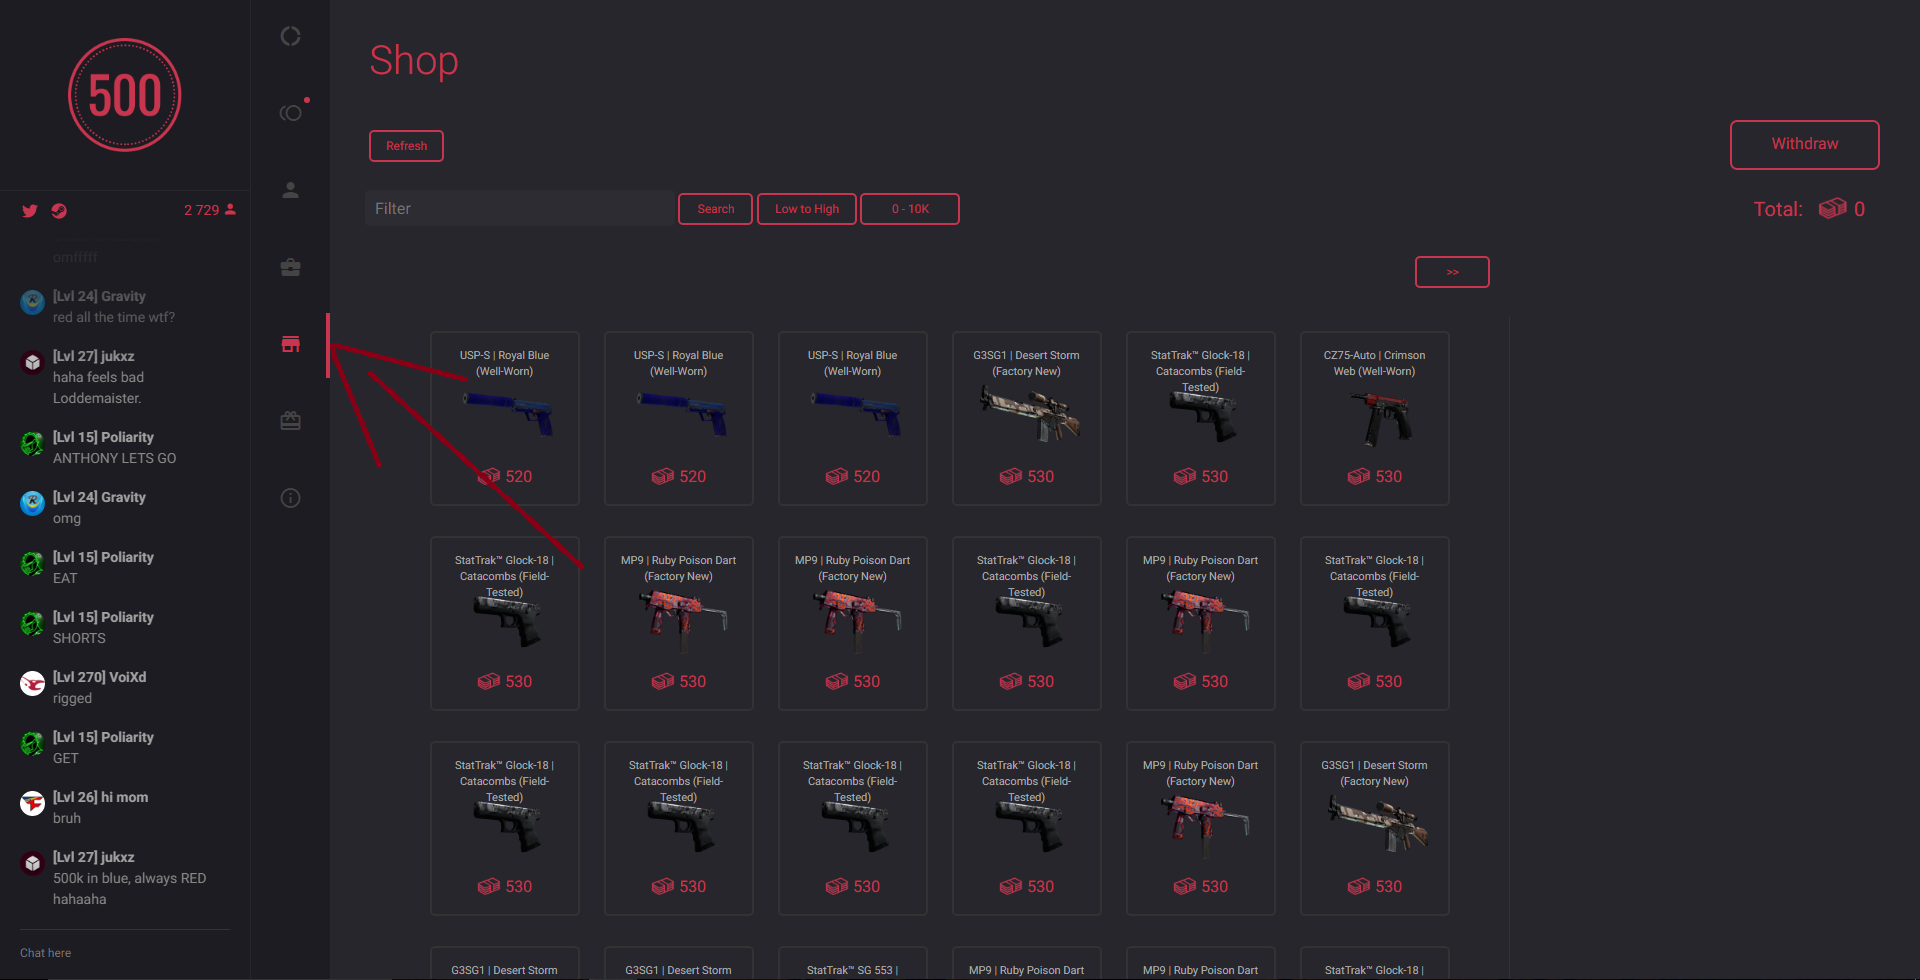1920x980 pixels.
Task: Click the '[Lvl 26] hi mom' username
Action: pos(100,797)
